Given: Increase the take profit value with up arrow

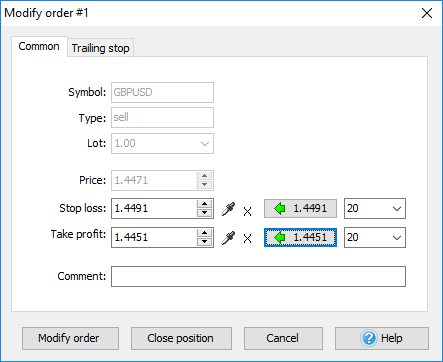Looking at the screenshot, I should point(204,233).
